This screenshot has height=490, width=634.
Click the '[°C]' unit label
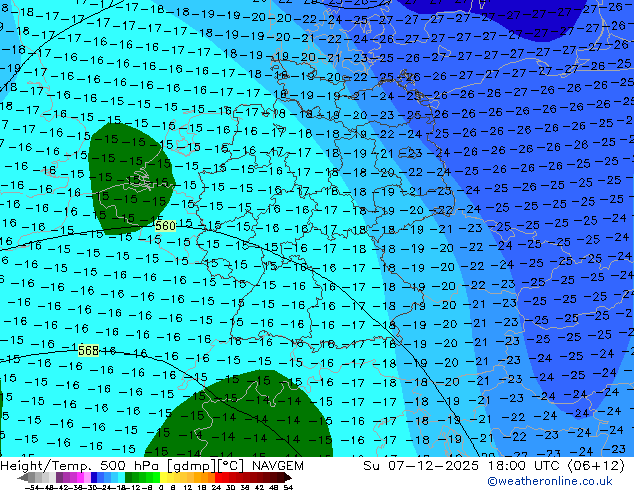[x=231, y=466]
